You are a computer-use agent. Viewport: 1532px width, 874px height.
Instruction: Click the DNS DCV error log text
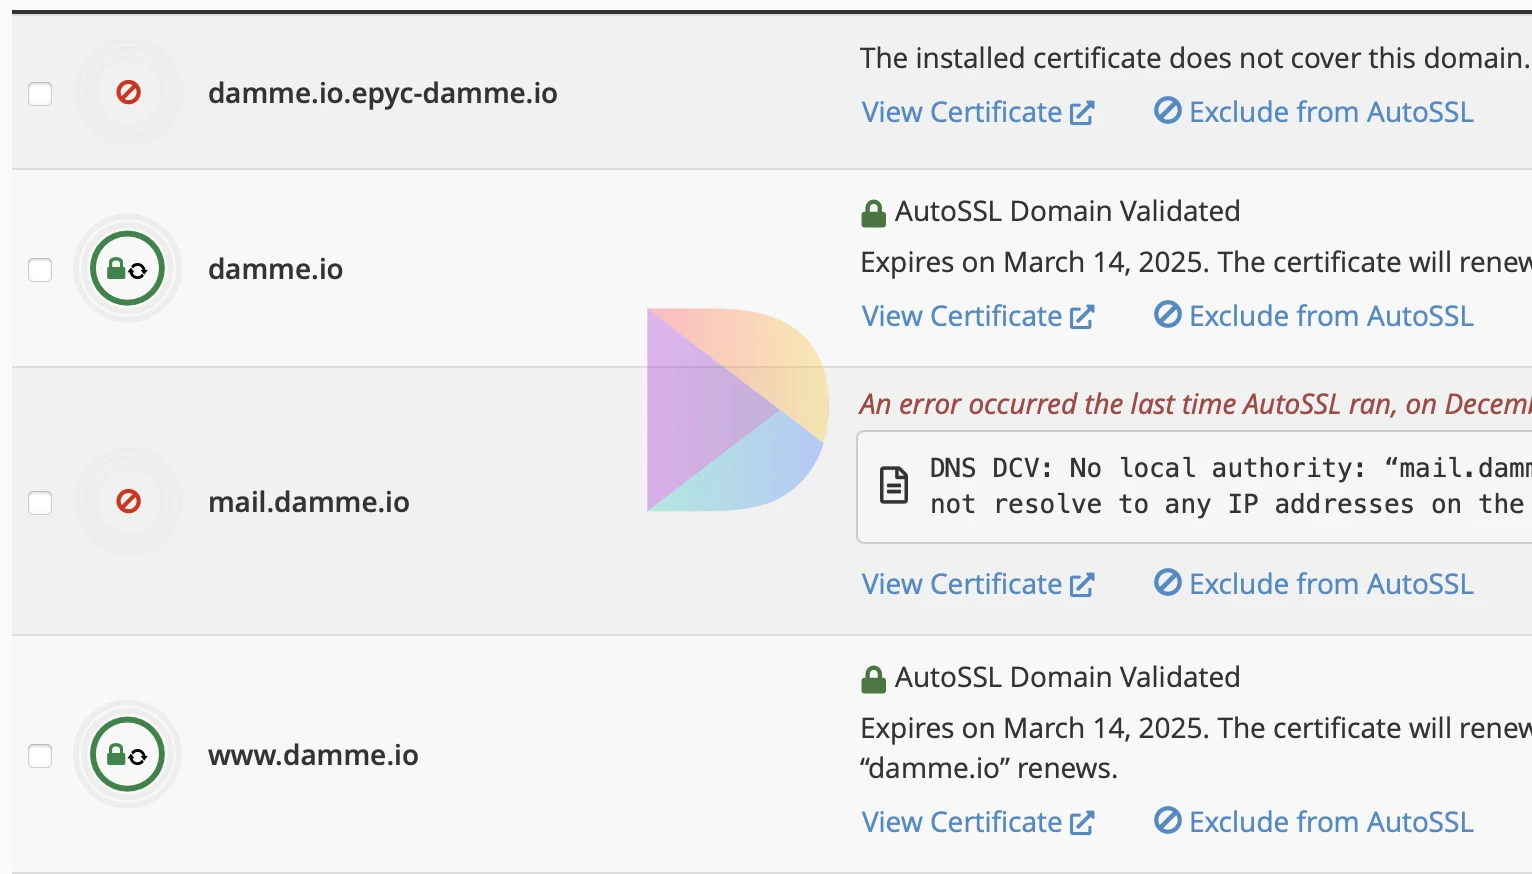click(x=1230, y=486)
